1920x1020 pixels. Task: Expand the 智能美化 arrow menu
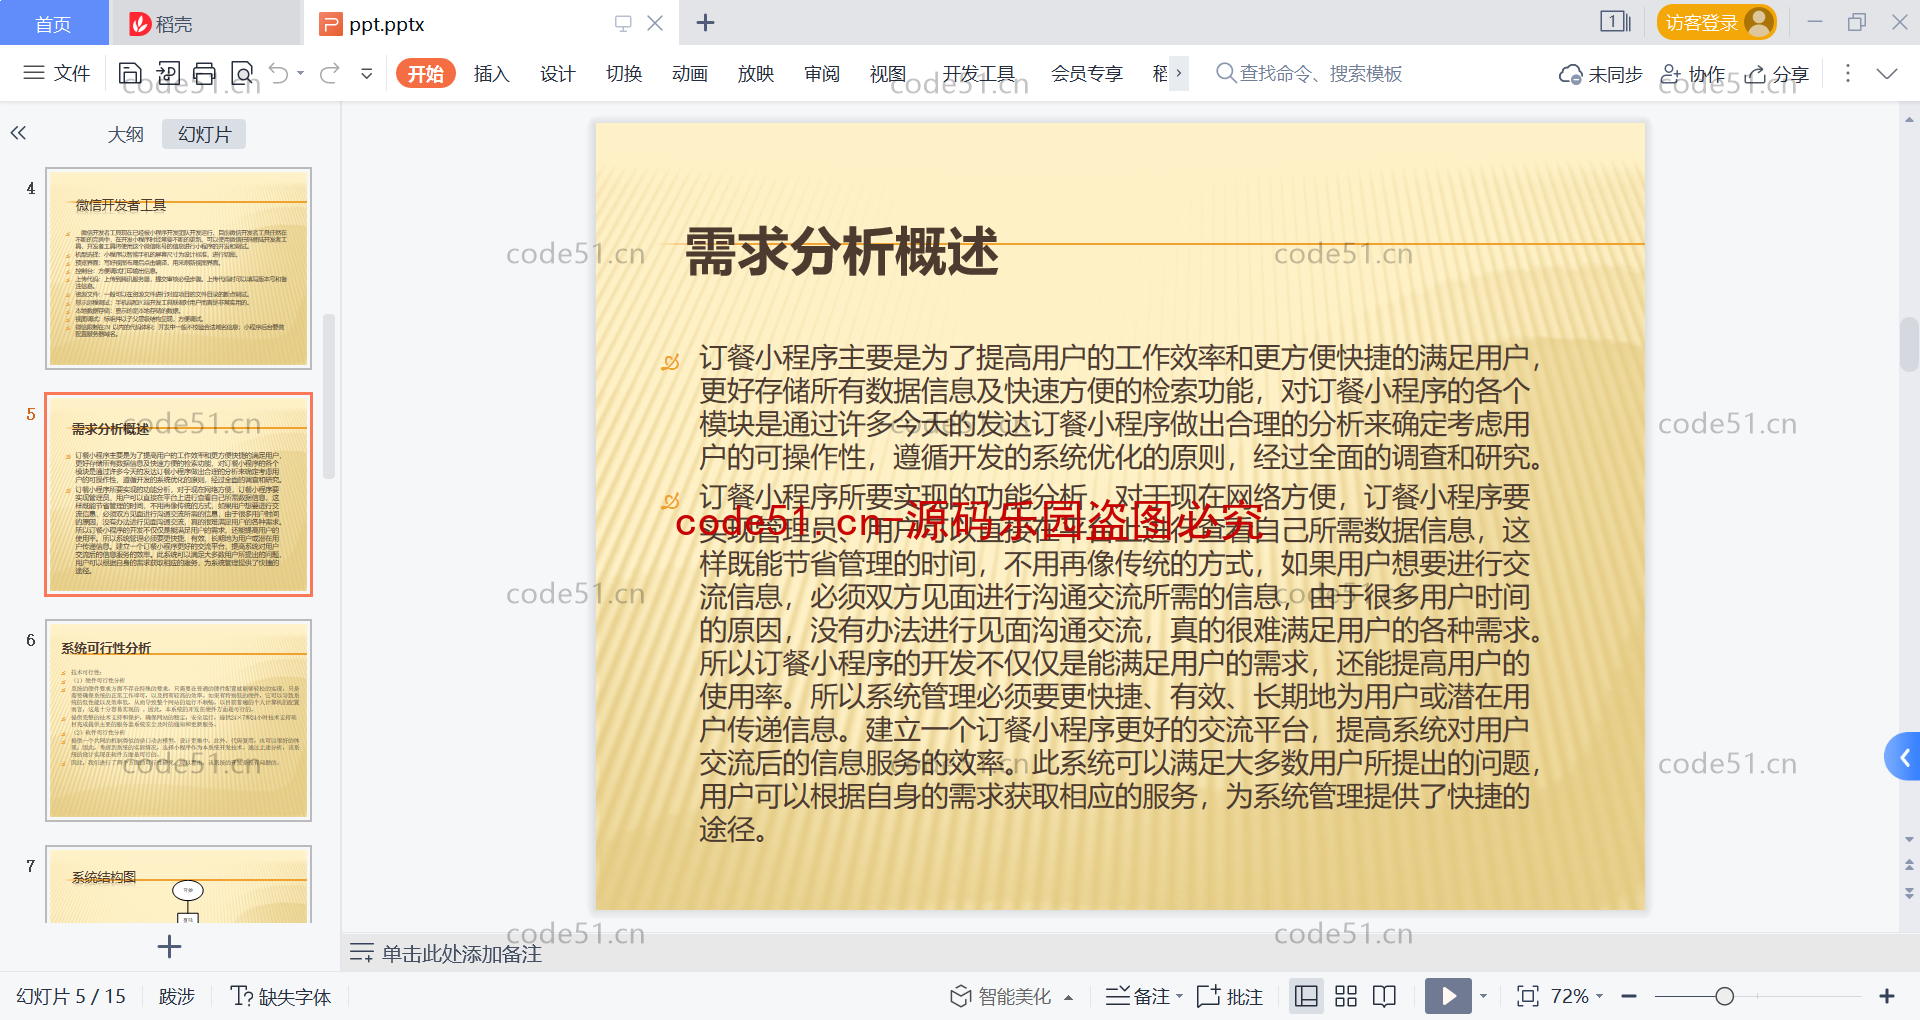pos(1068,997)
